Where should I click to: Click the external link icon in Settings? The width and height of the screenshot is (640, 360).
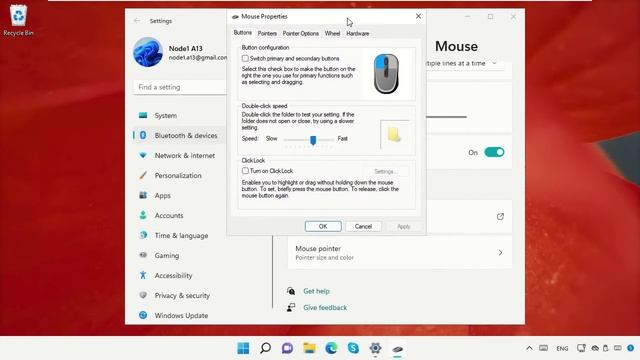500,216
